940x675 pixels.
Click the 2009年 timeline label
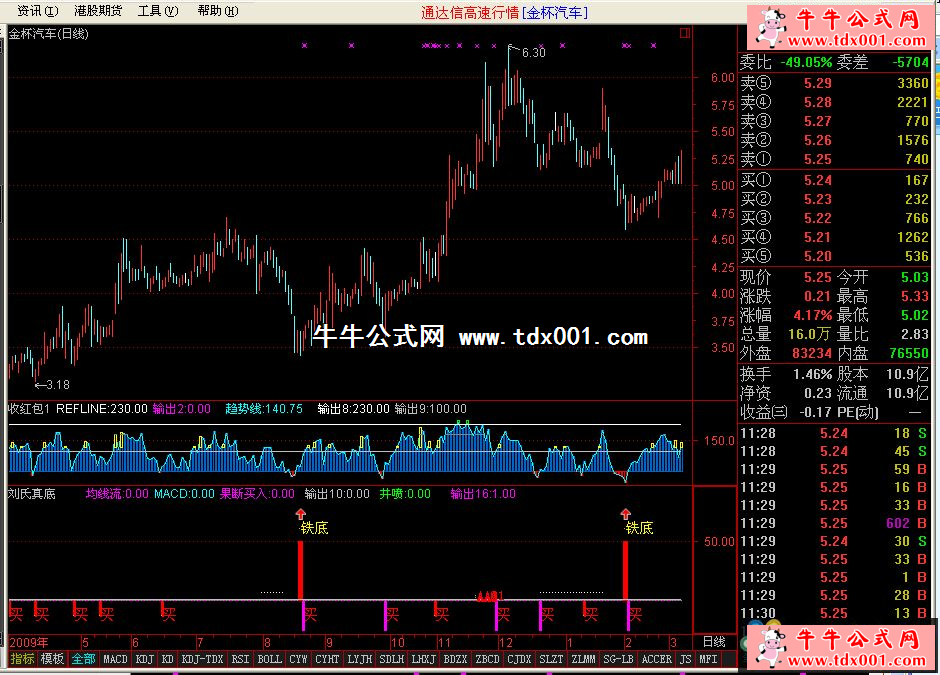29,643
